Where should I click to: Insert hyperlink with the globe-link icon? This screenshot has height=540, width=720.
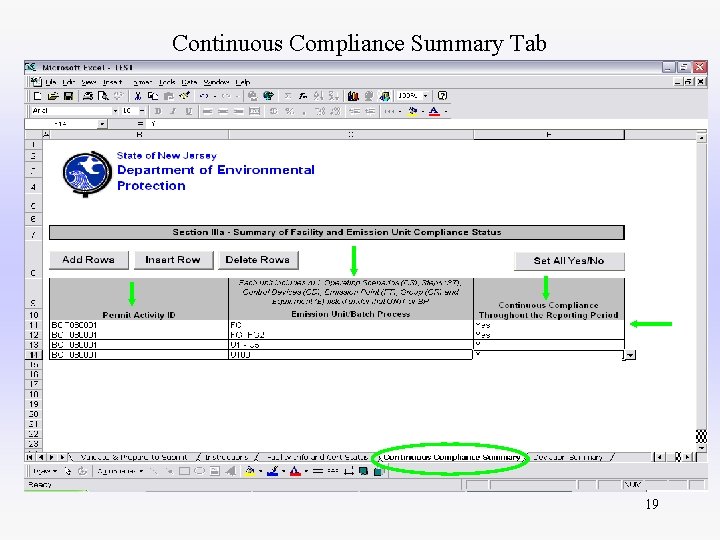252,96
